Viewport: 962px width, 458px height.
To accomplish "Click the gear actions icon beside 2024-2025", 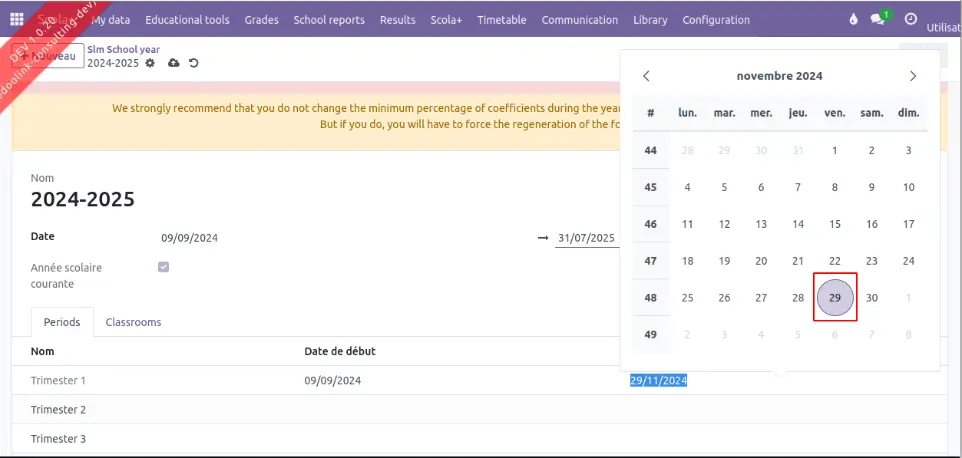I will click(x=150, y=63).
